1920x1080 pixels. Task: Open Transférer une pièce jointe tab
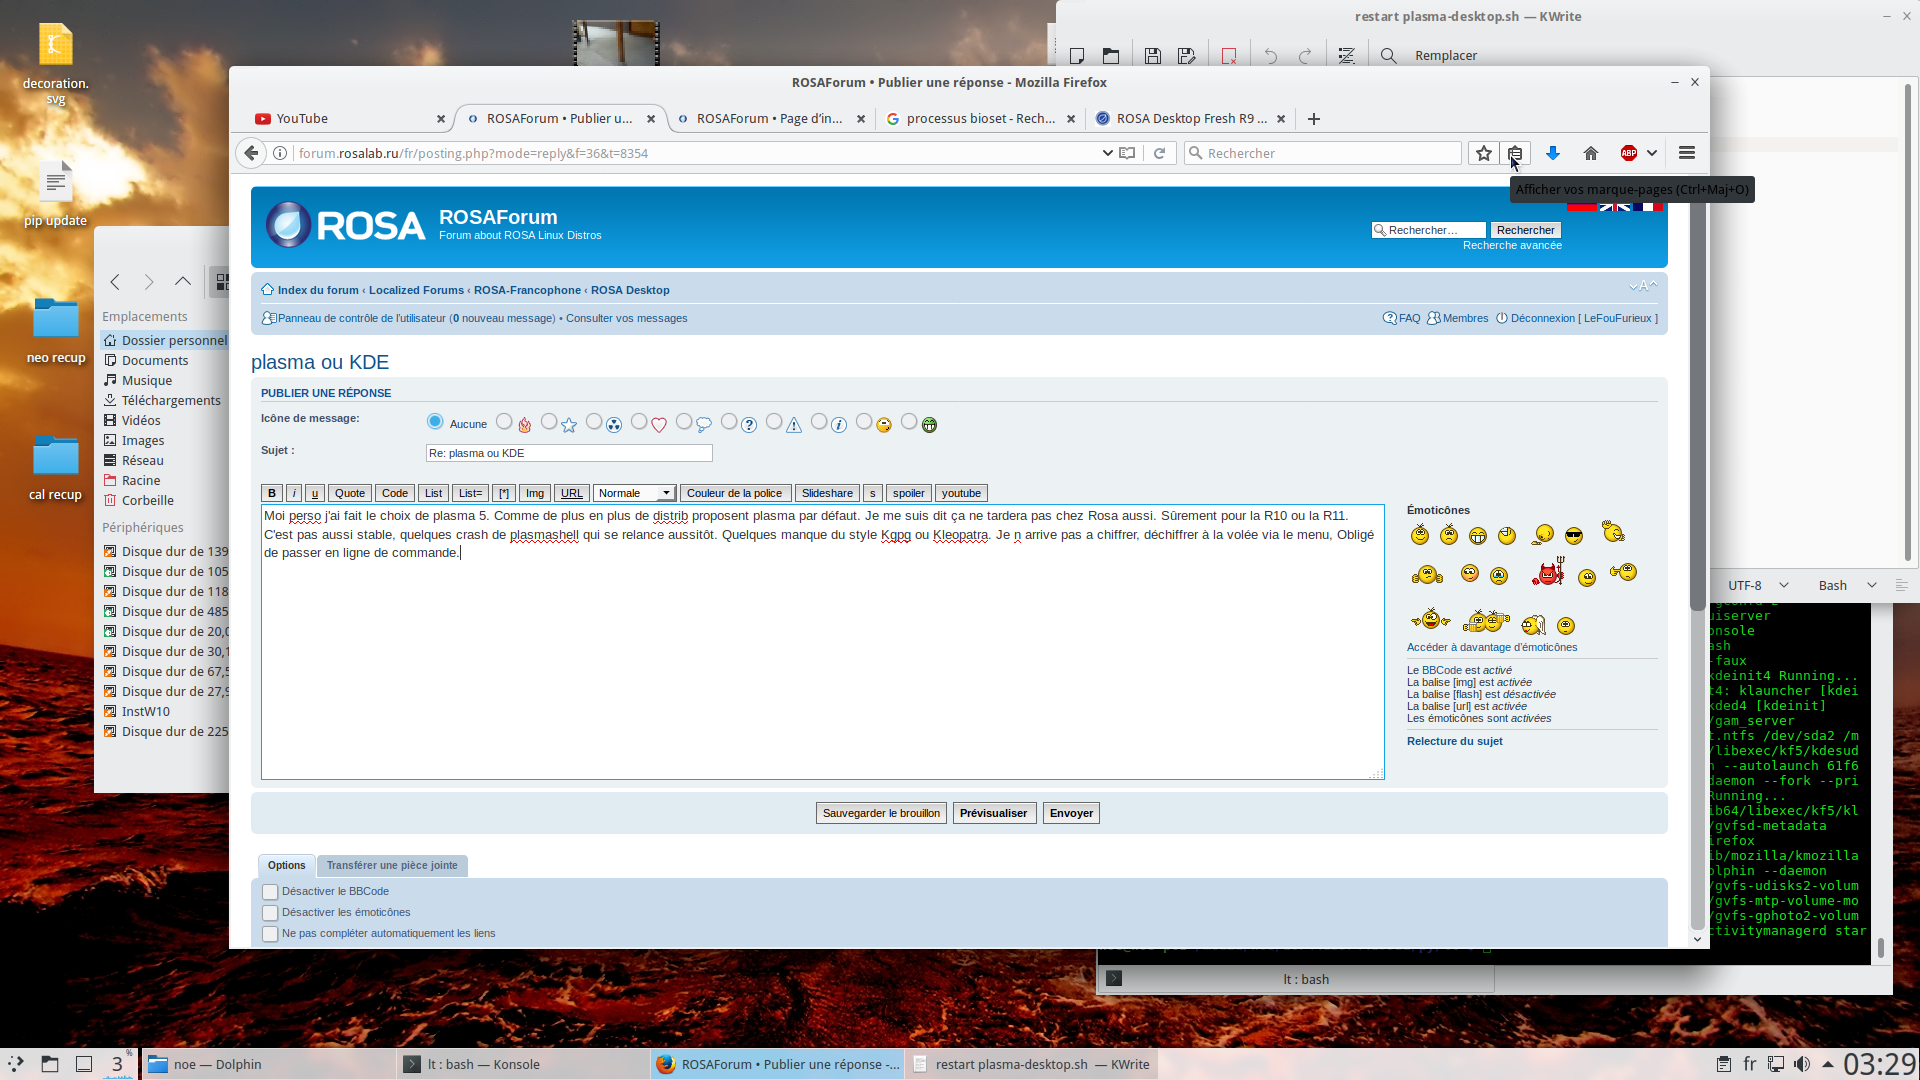[x=392, y=865]
